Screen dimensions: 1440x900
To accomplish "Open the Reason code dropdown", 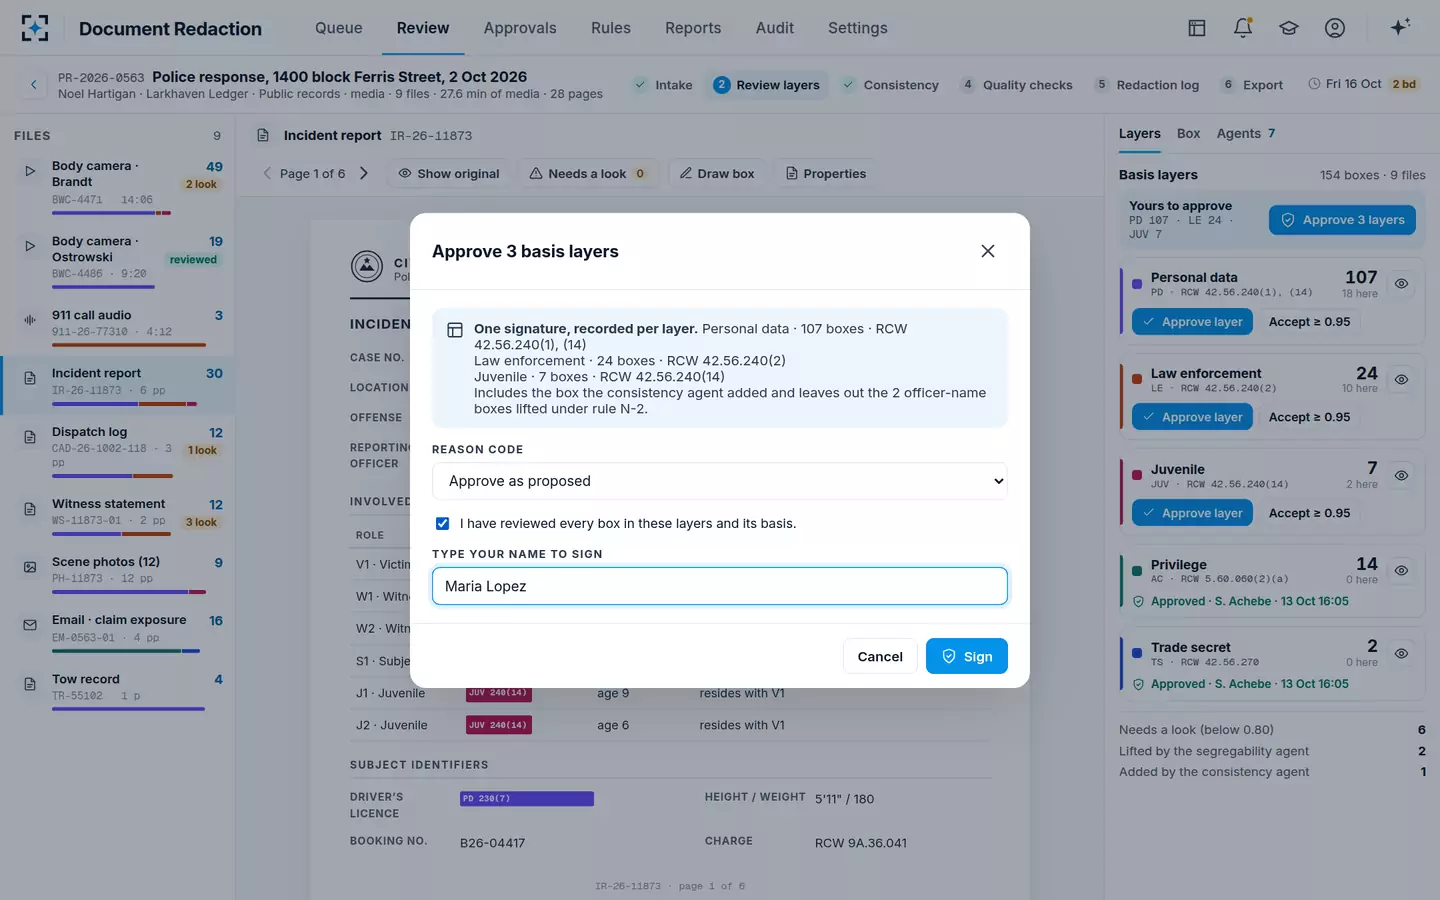I will 720,481.
